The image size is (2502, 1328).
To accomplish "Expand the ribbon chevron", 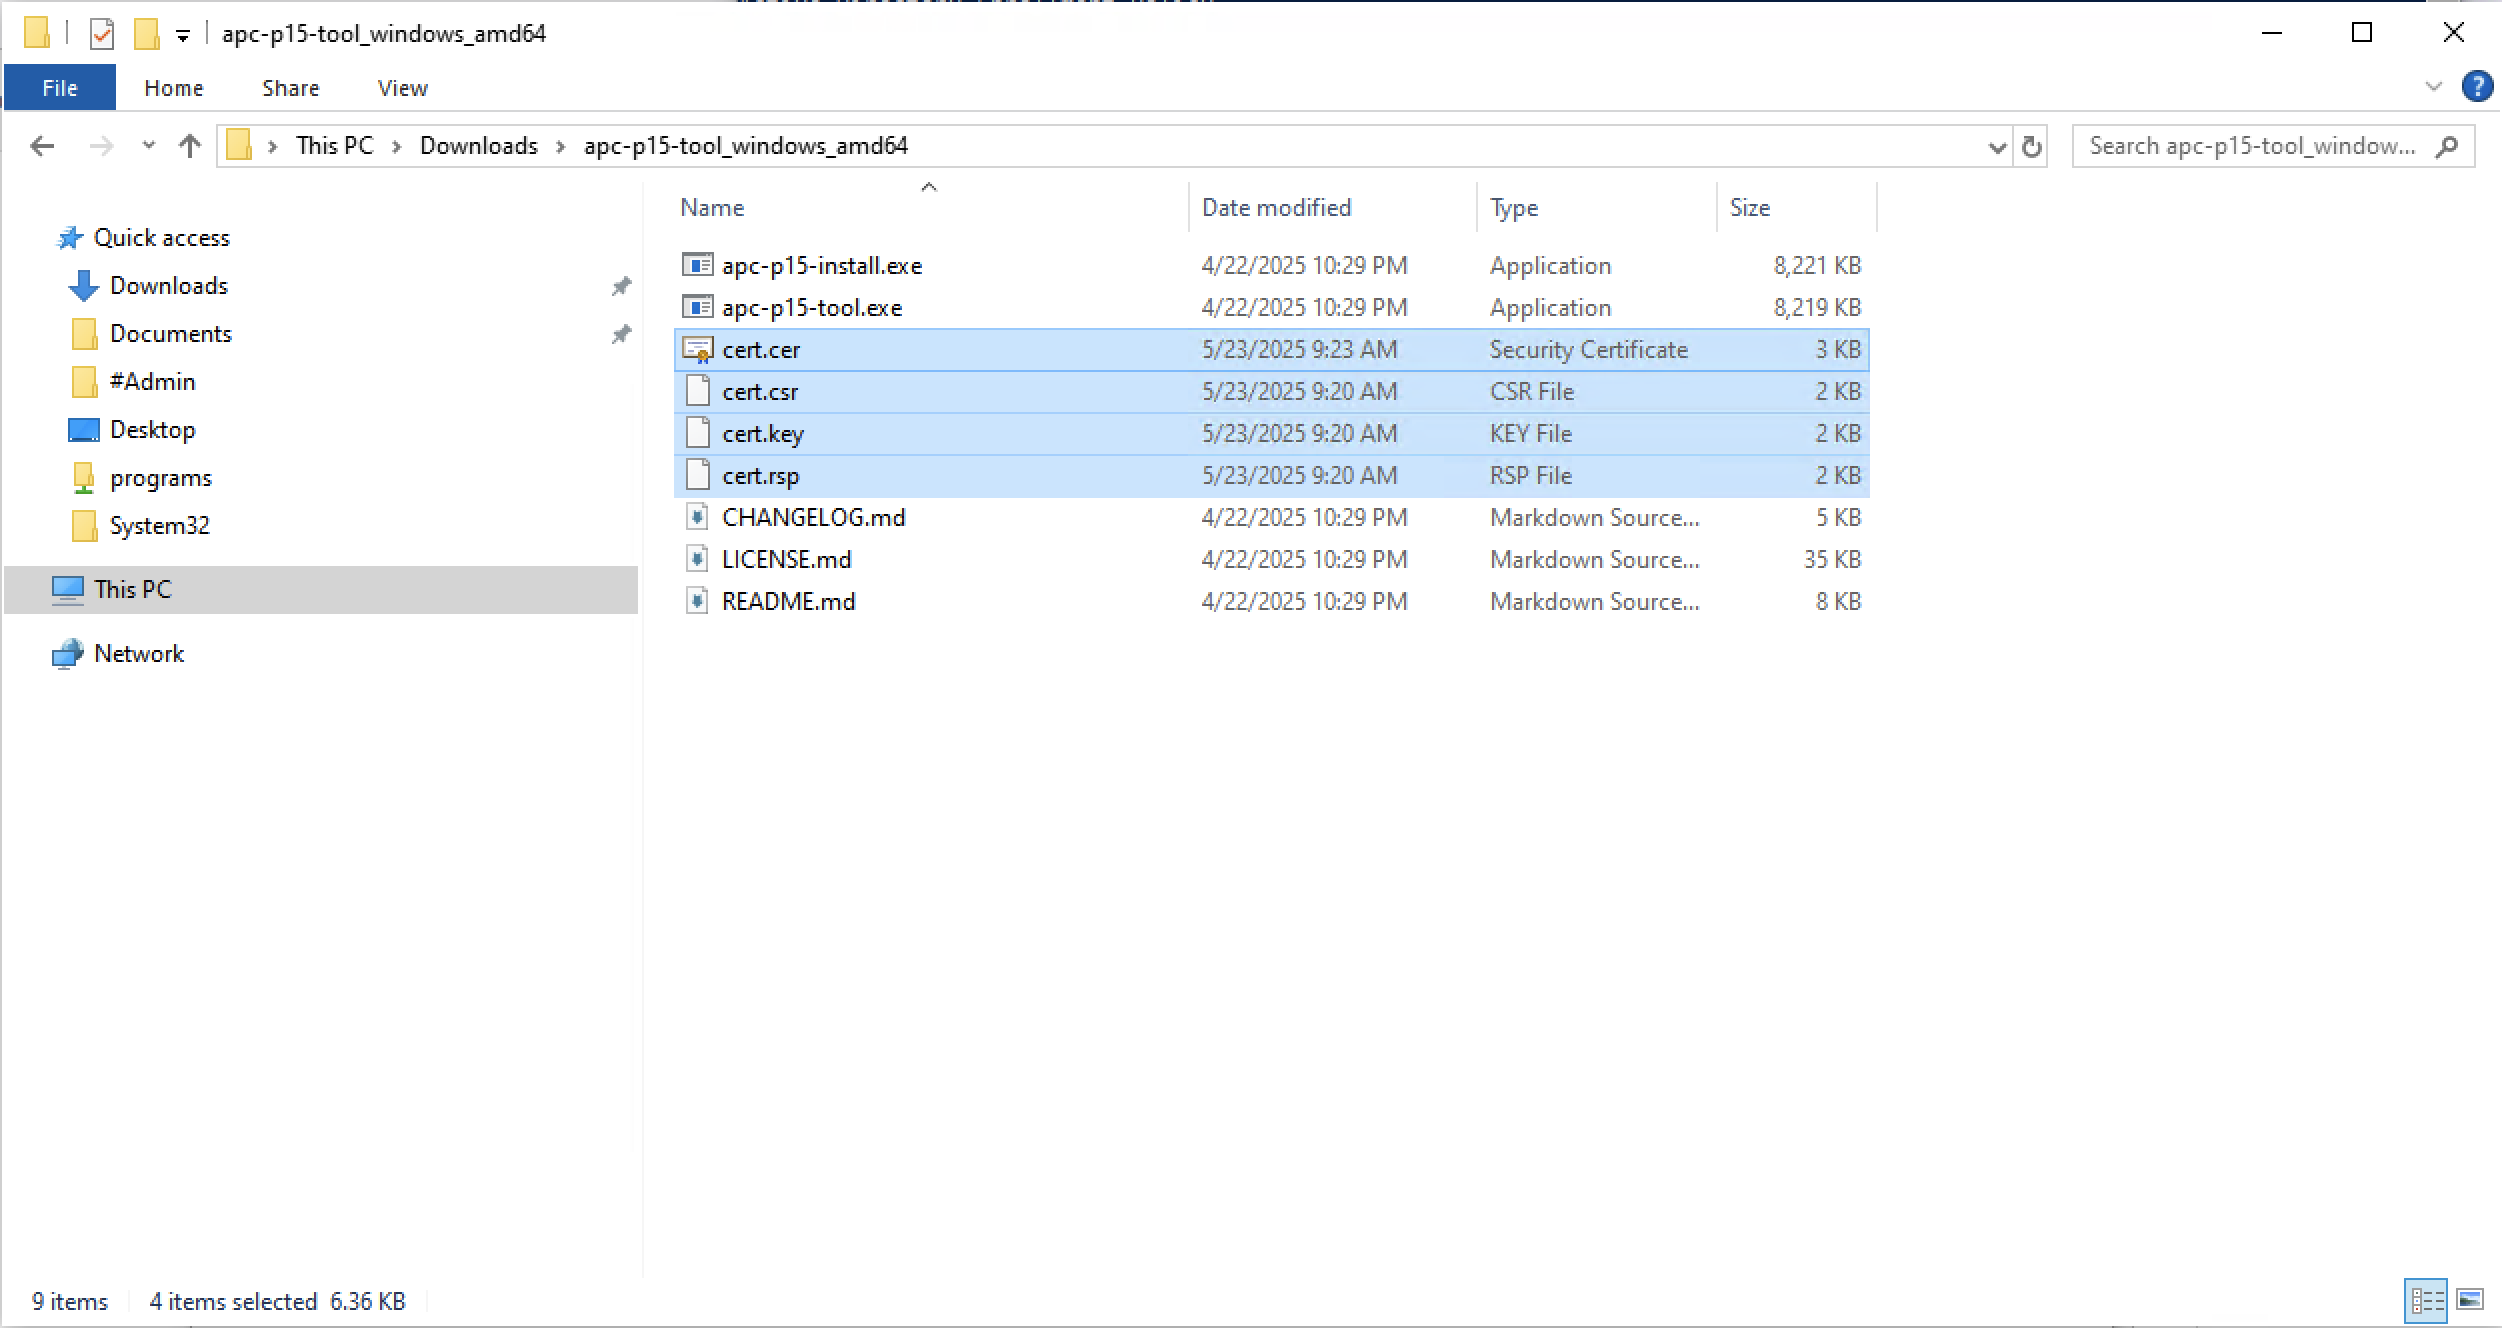I will coord(2434,87).
